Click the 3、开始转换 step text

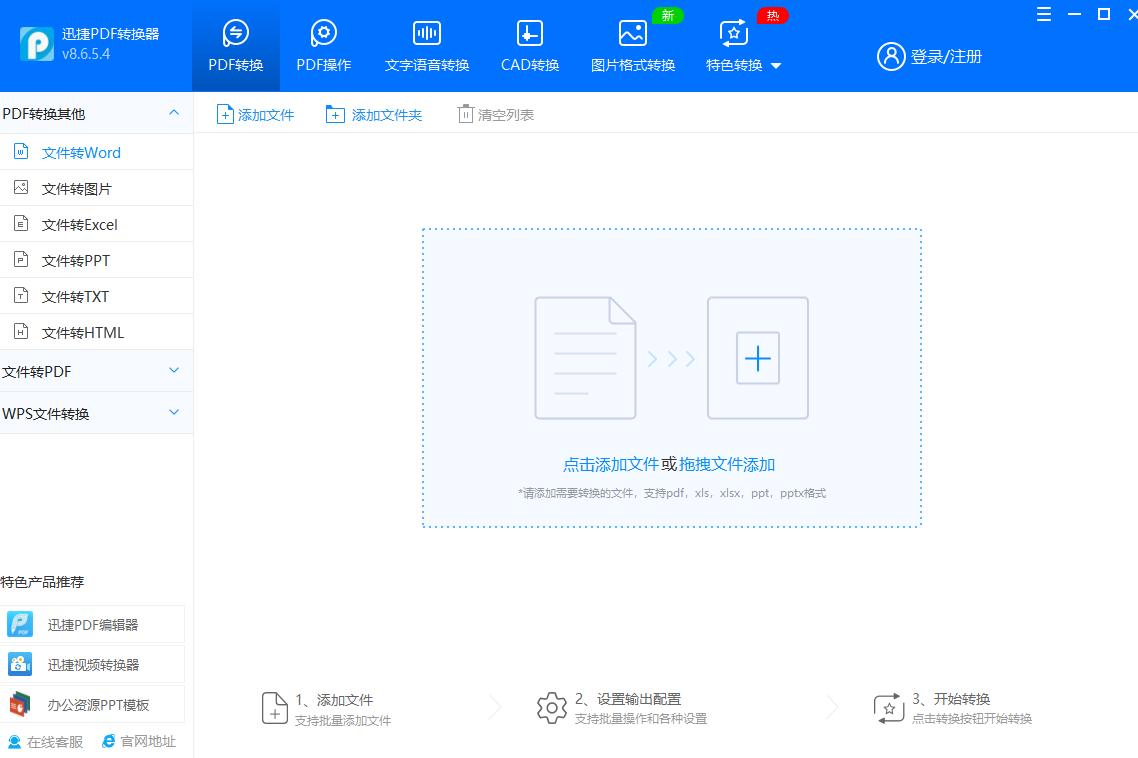pyautogui.click(x=951, y=699)
